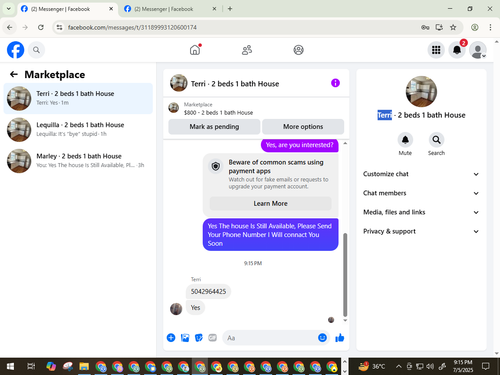Viewport: 500px width, 375px height.
Task: Click Learn More in scam warning
Action: pyautogui.click(x=270, y=203)
